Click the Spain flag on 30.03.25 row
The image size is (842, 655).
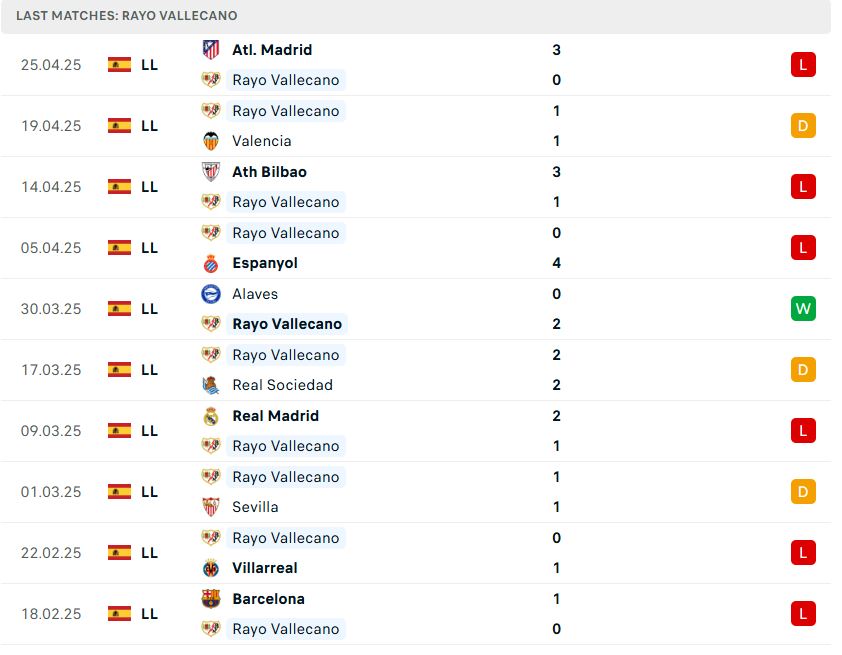pyautogui.click(x=119, y=309)
